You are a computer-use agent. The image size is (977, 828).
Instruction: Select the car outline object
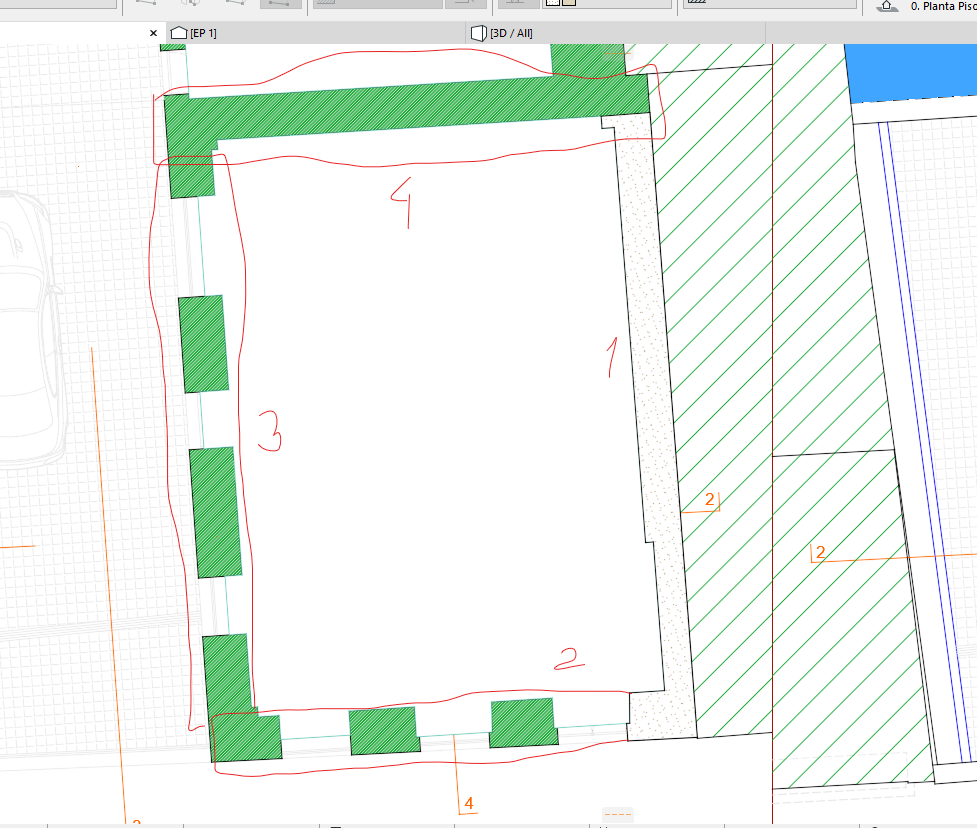[30, 330]
